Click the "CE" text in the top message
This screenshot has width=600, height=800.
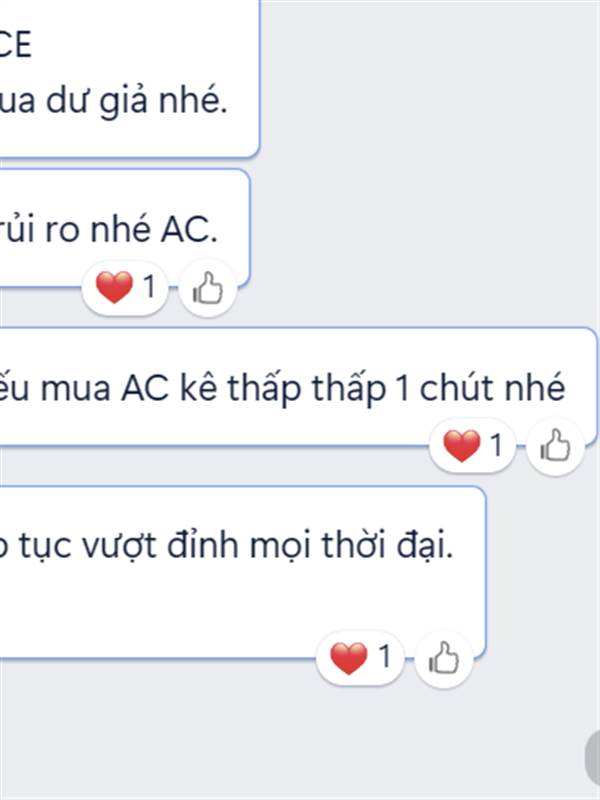click(15, 45)
